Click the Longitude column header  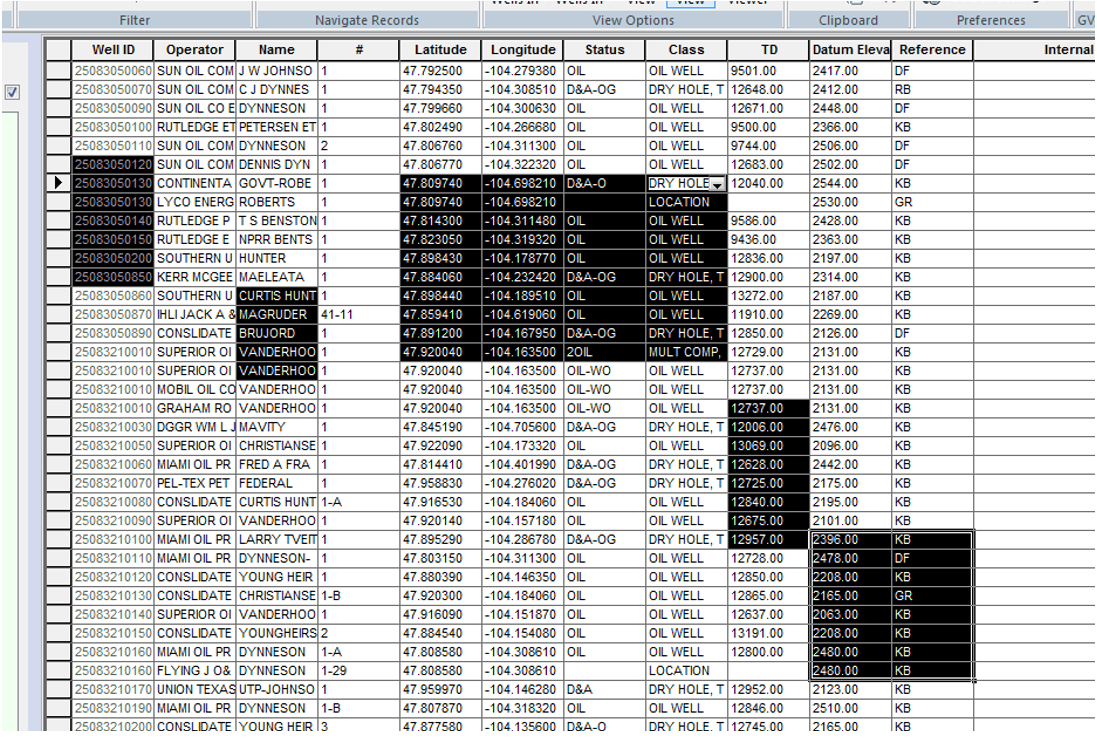523,50
